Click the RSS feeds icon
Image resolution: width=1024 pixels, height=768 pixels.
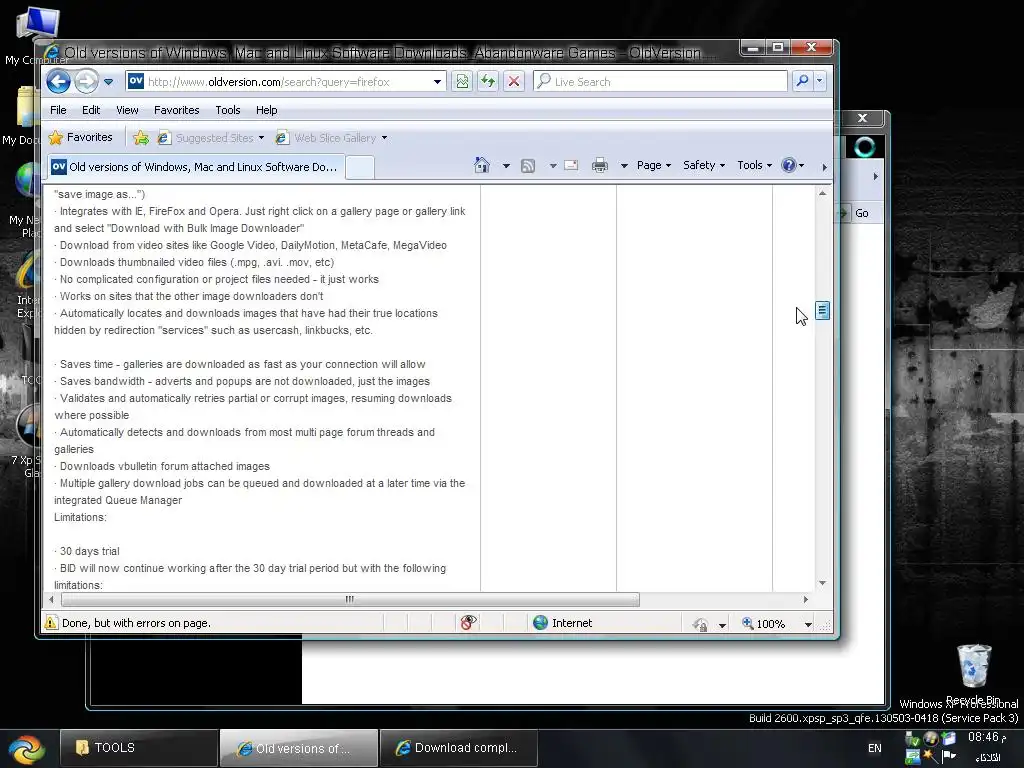click(528, 166)
